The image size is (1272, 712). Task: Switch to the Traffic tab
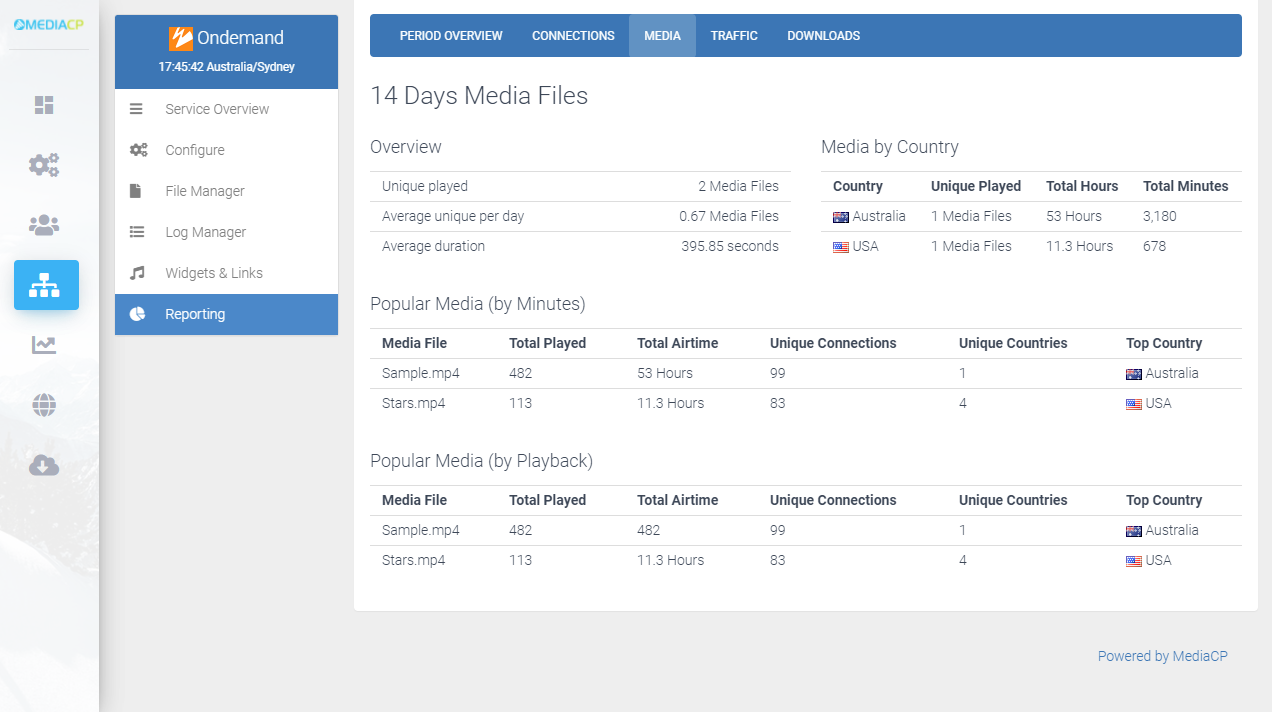(734, 36)
